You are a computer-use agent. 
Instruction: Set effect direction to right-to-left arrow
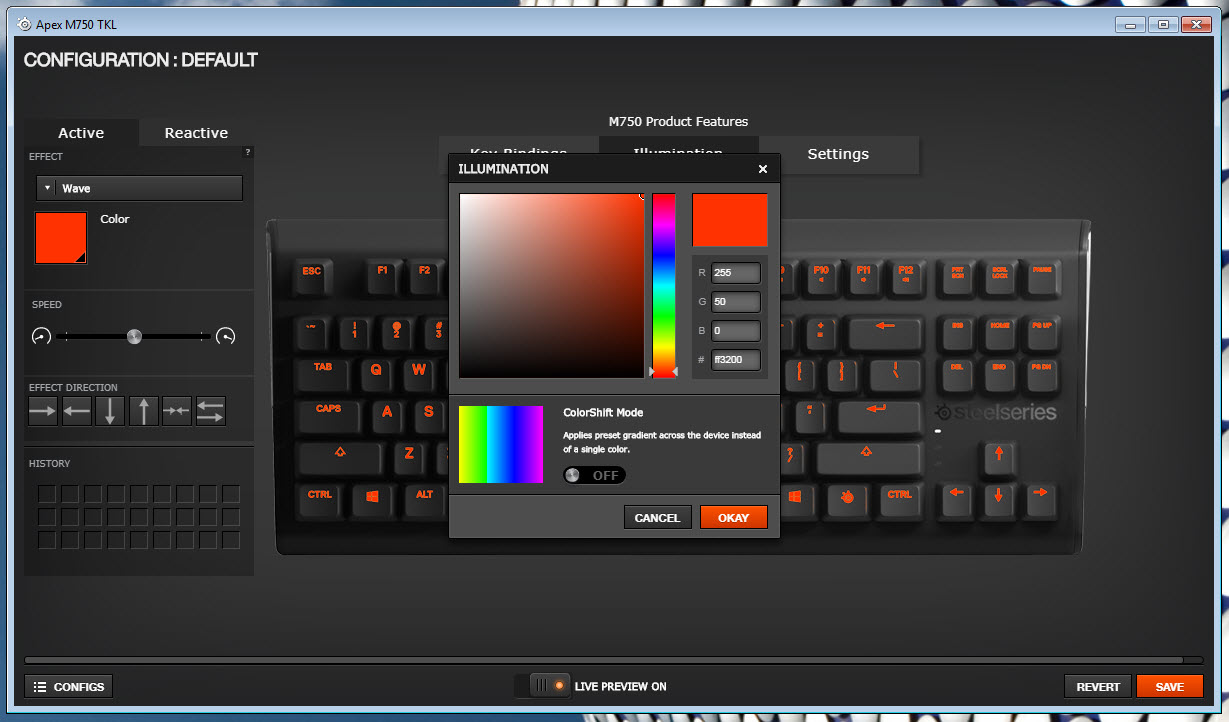(76, 411)
